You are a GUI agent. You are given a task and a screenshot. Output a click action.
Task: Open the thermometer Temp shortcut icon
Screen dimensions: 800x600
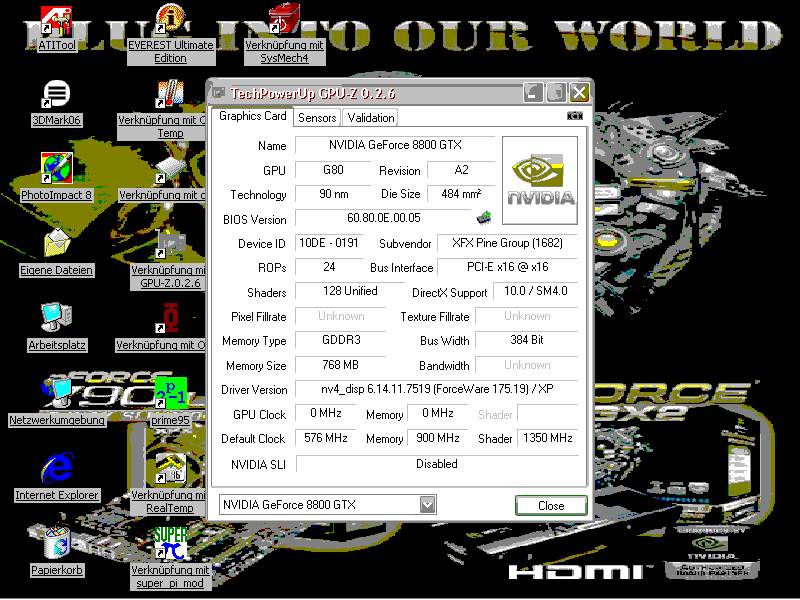point(170,94)
